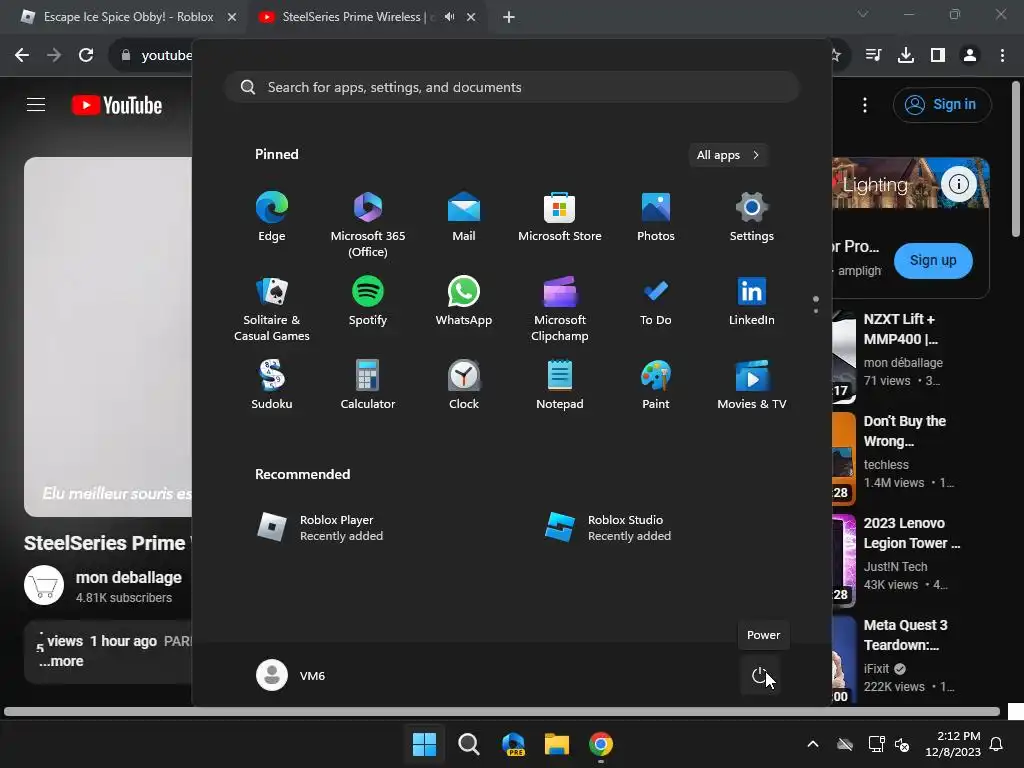Open the Mail app

point(464,217)
